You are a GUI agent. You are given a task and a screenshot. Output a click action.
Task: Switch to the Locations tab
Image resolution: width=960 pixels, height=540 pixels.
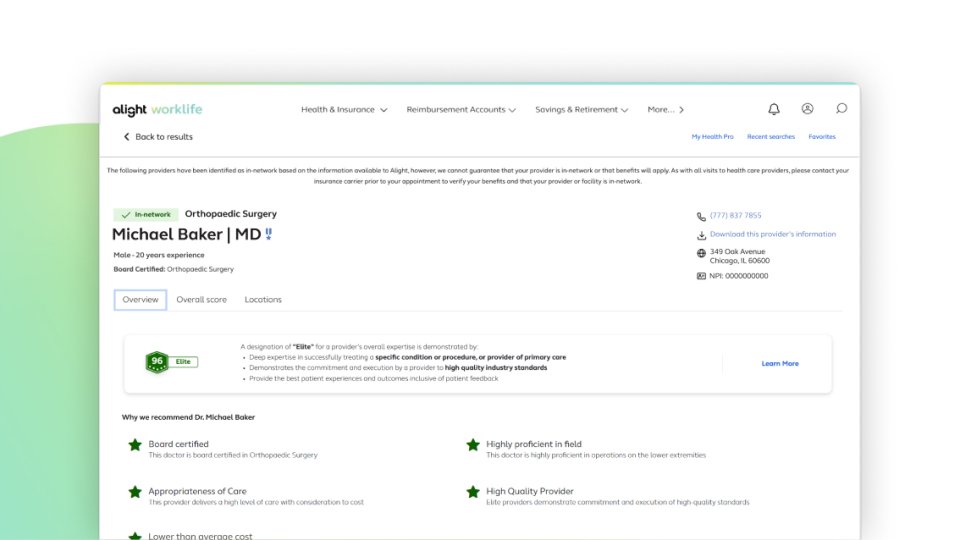263,299
